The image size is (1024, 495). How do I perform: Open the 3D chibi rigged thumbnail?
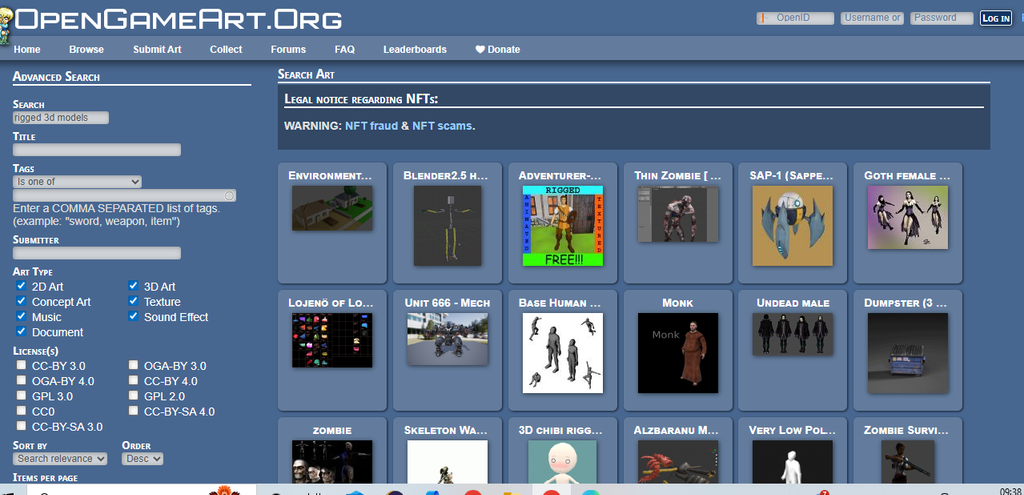562,462
